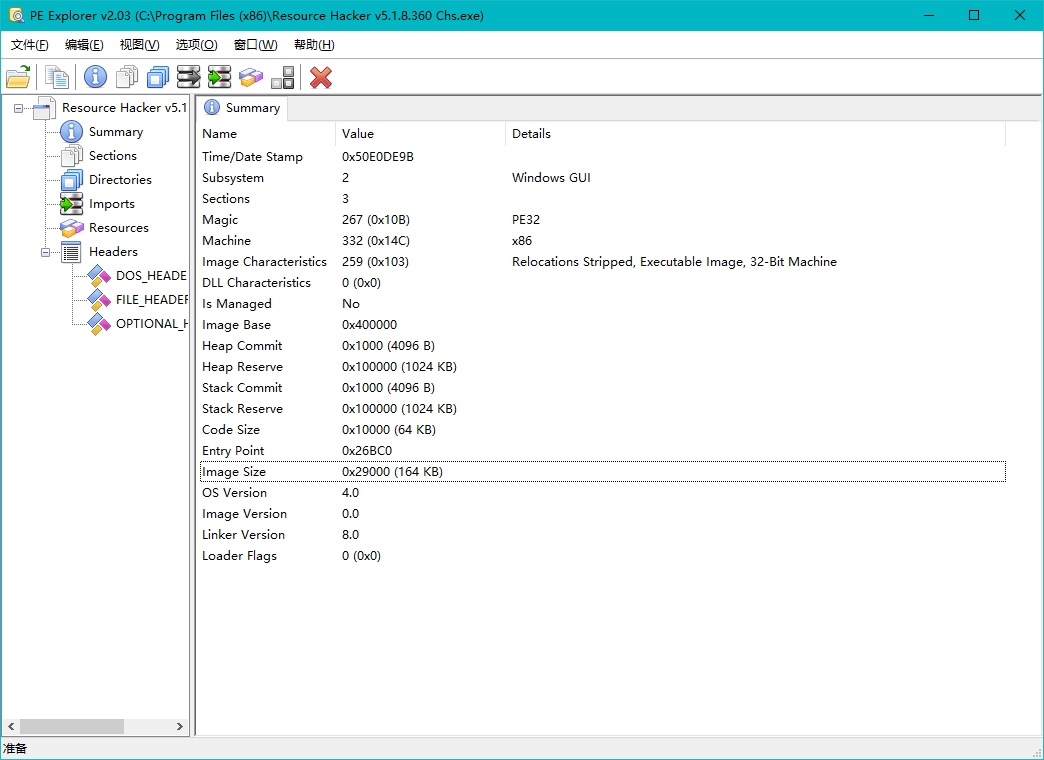Image resolution: width=1044 pixels, height=760 pixels.
Task: Select the DLL Characteristics row
Action: (603, 283)
